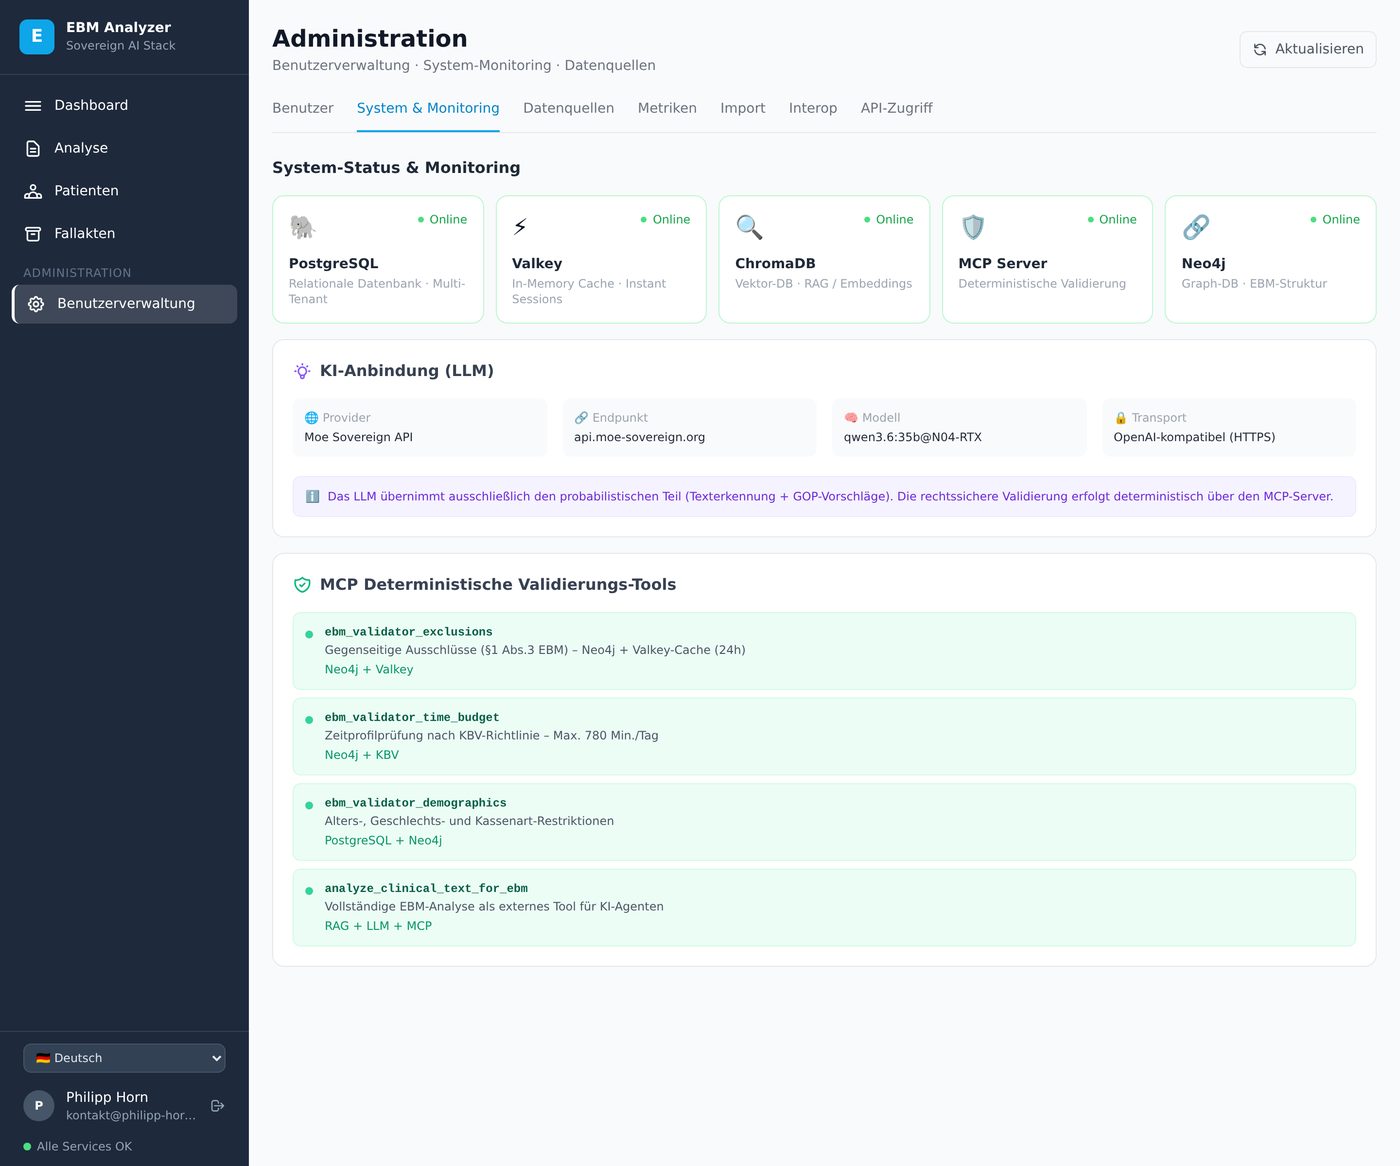
Task: Open Fallakten in the sidebar
Action: 124,233
